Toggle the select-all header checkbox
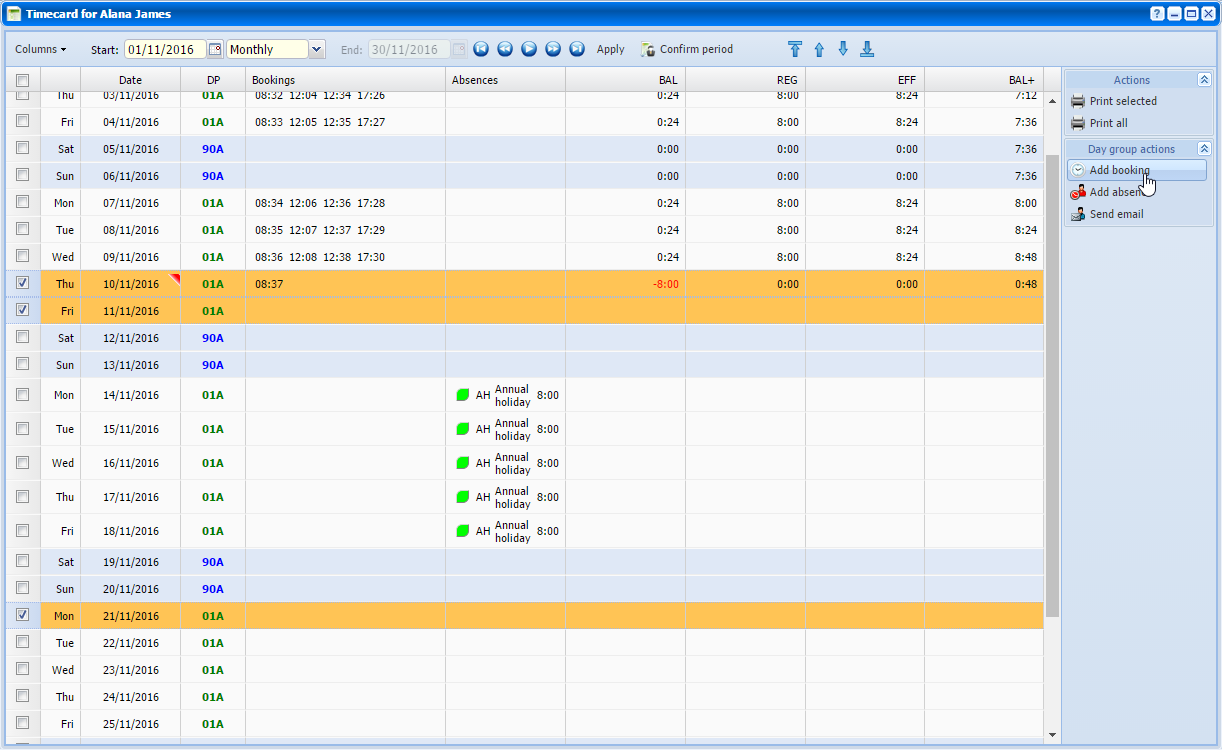This screenshot has width=1222, height=750. tap(23, 80)
